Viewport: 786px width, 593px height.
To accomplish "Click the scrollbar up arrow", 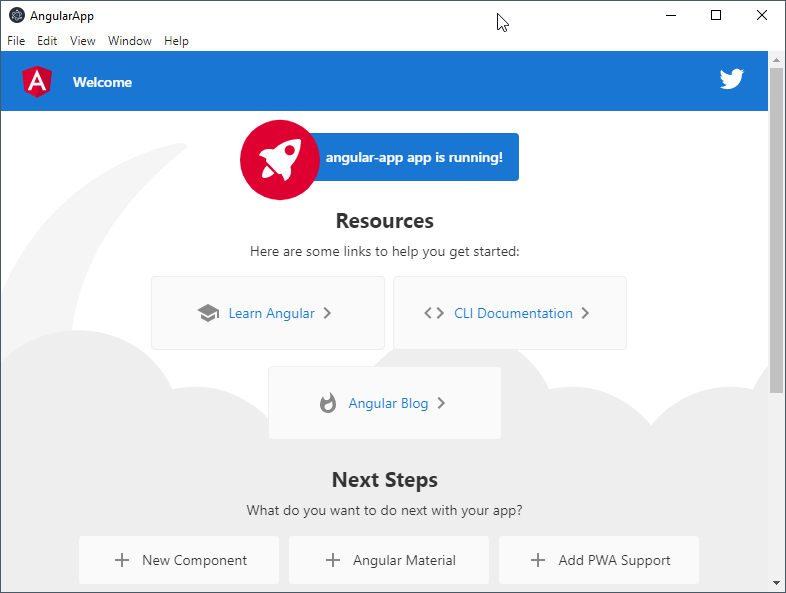I will click(776, 60).
